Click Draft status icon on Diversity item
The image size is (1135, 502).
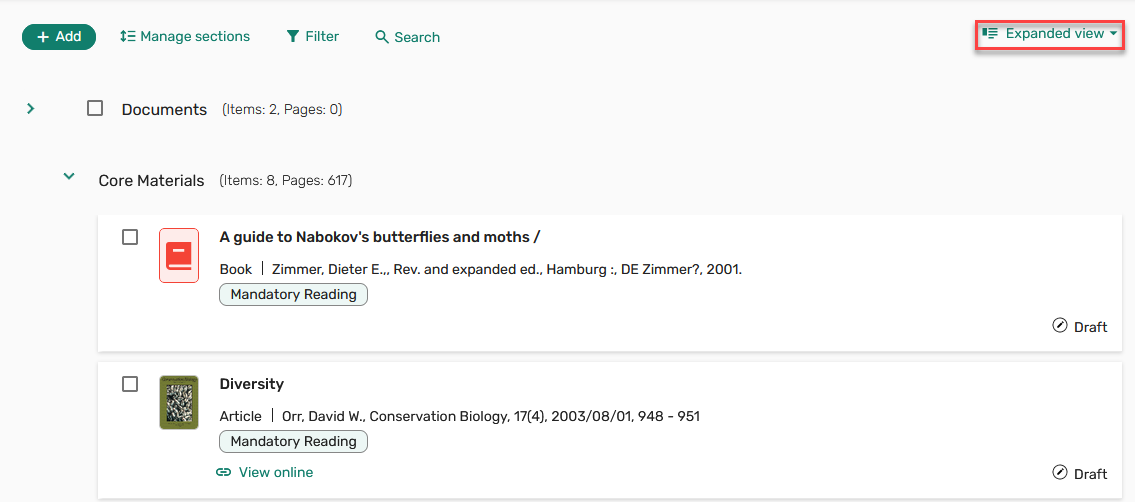click(x=1060, y=472)
